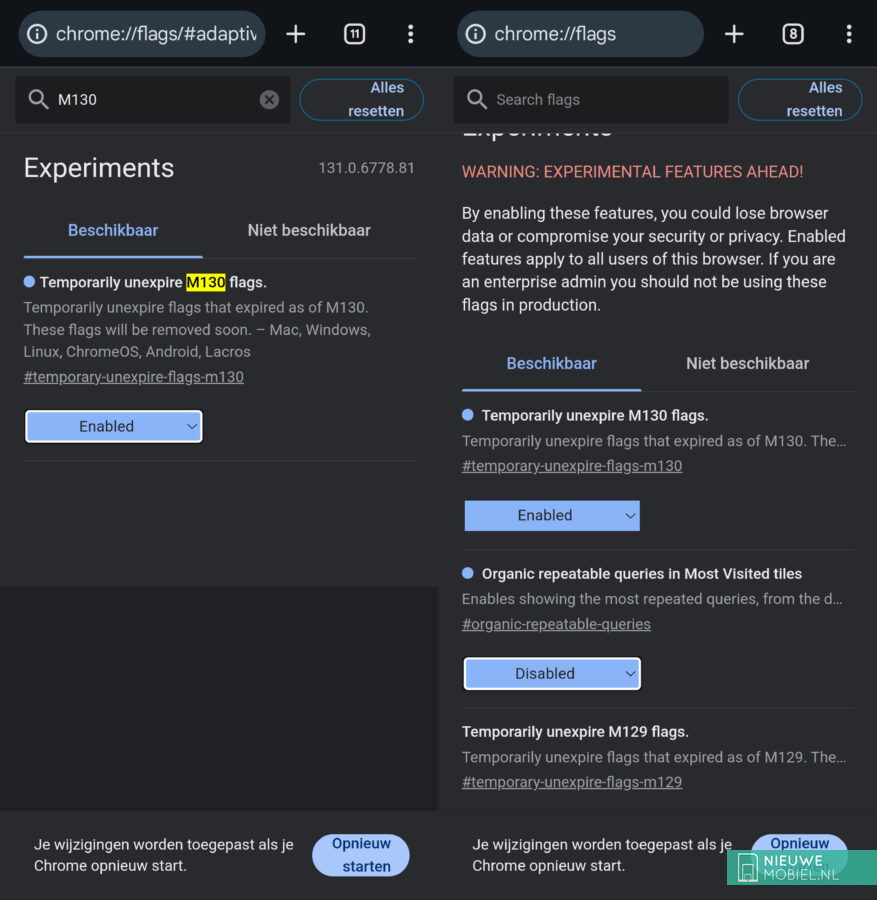Focus the right Search flags field

[x=591, y=99]
